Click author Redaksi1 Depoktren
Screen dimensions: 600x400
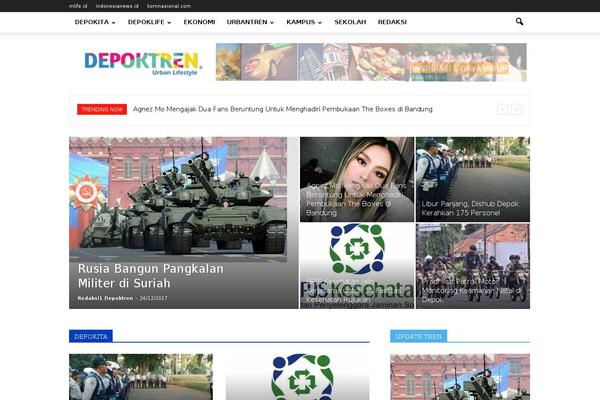point(105,298)
